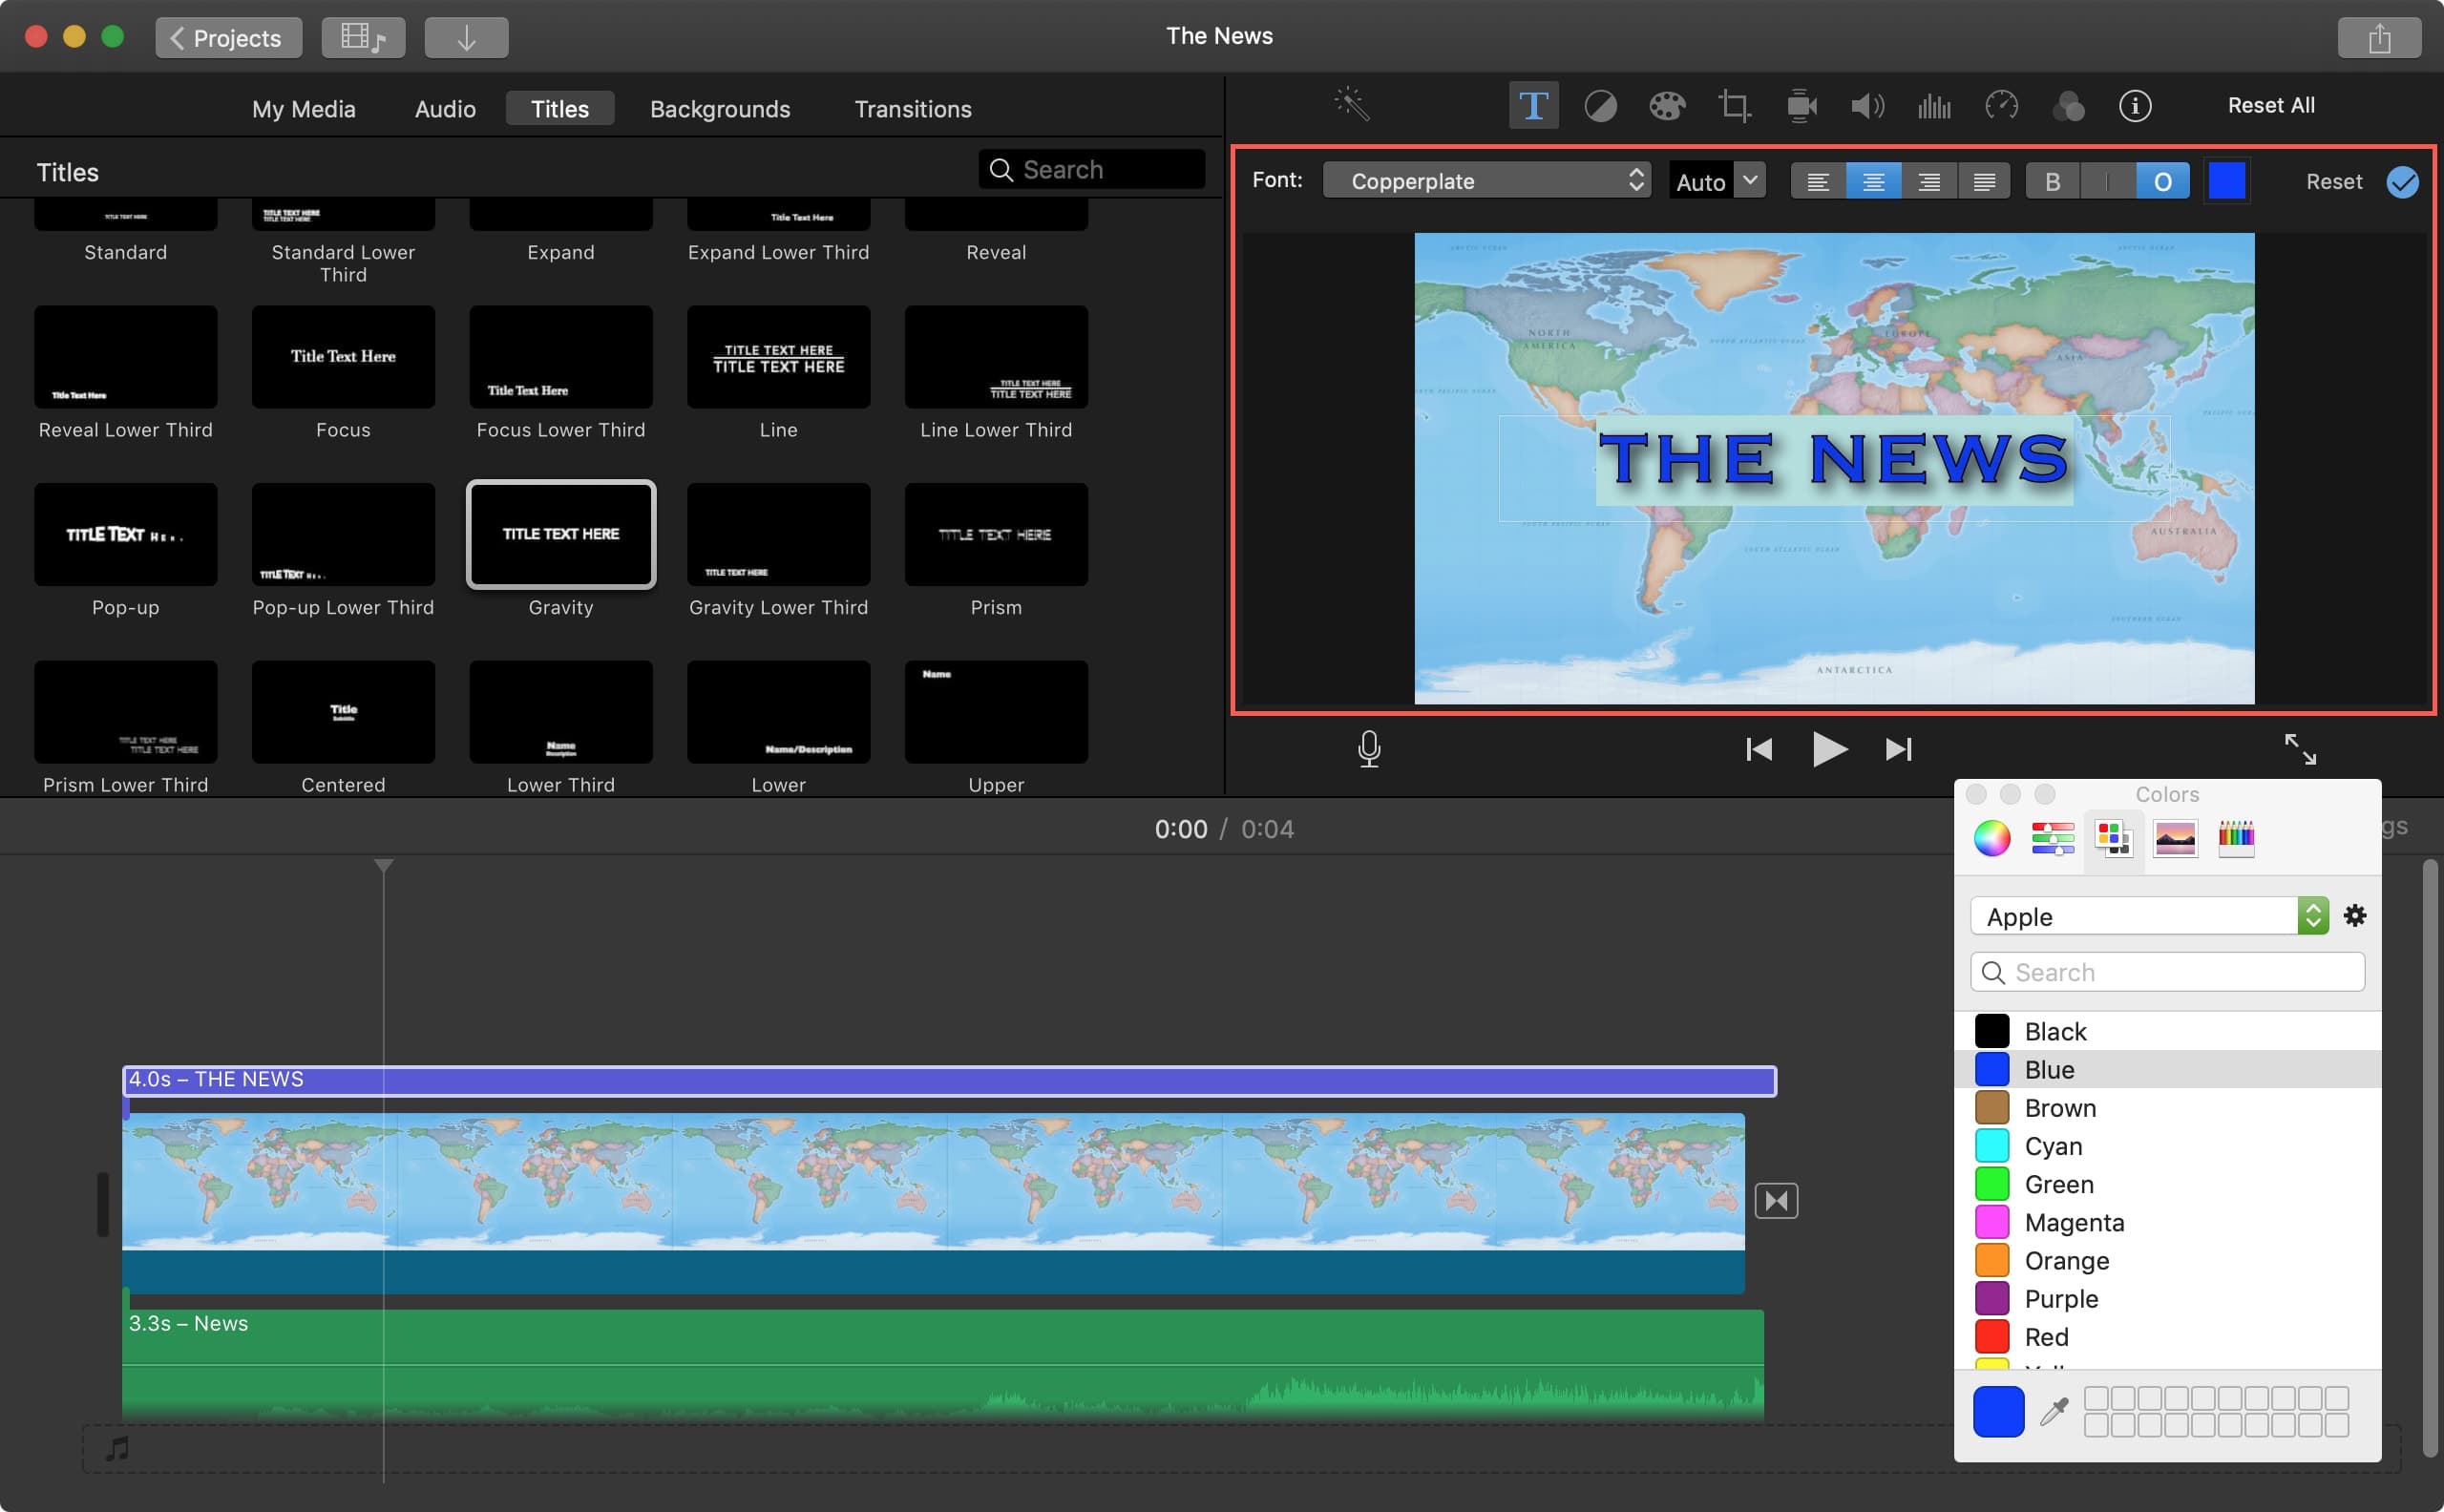Click Reset All formatting button
Screen dimensions: 2444x1512
2267,105
